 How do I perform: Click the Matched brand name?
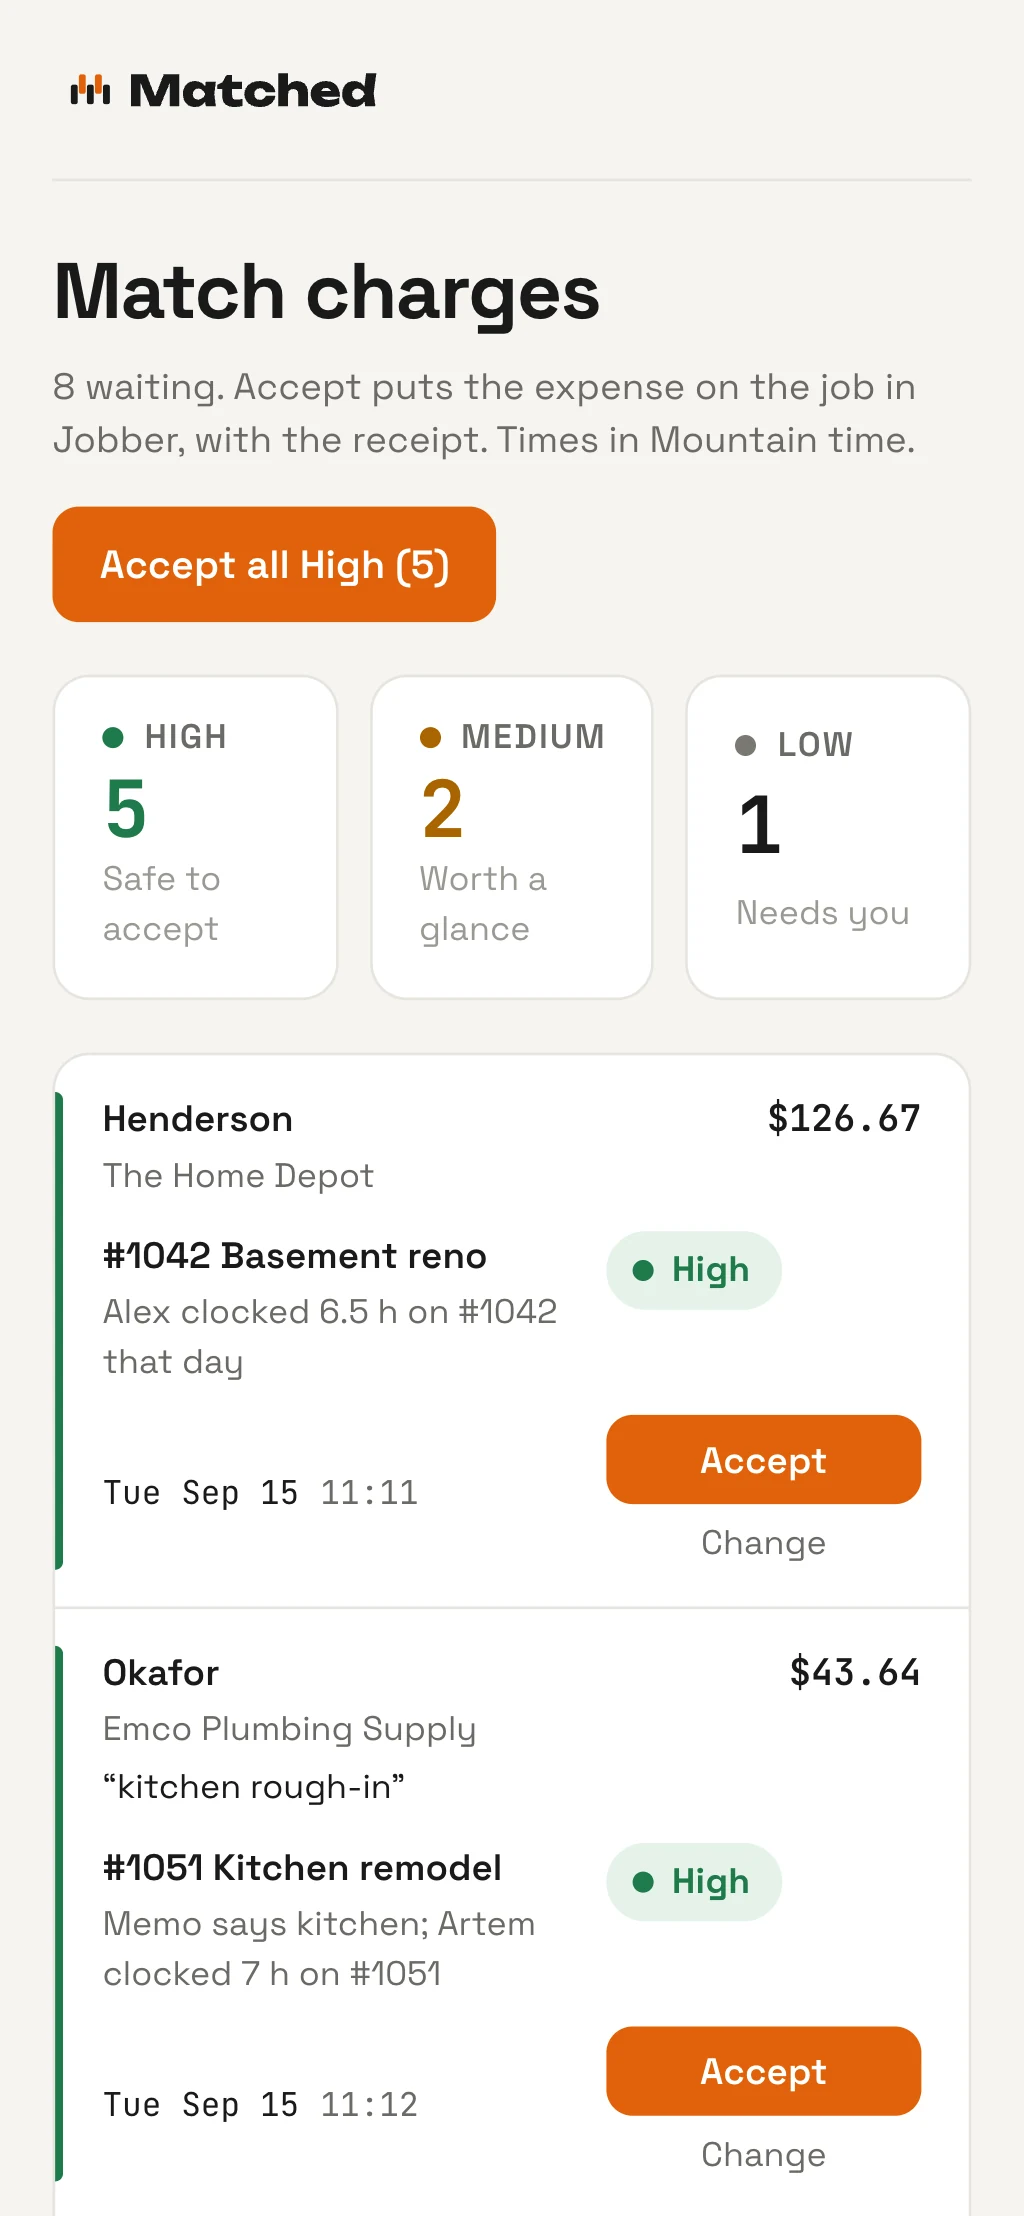253,91
